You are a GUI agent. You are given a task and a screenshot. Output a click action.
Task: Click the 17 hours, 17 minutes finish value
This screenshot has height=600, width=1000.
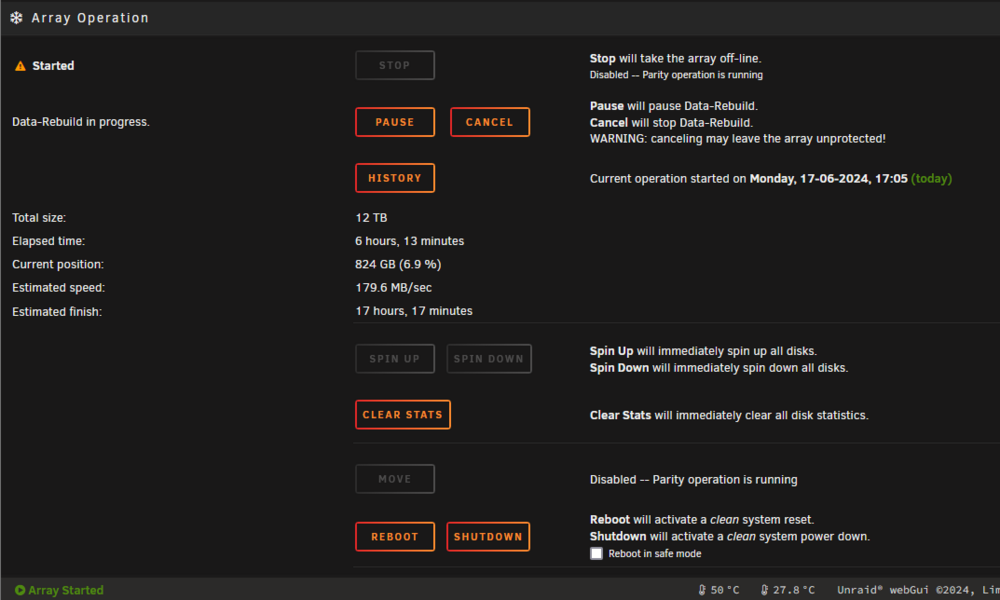coord(414,311)
